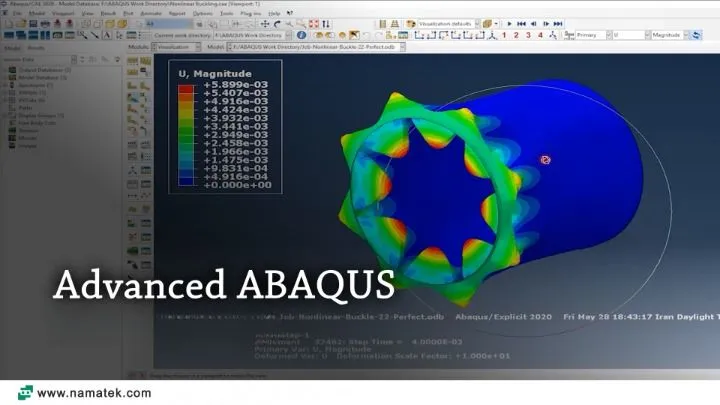Click the text annotation A icon
This screenshot has height=405, width=720.
[107, 35]
